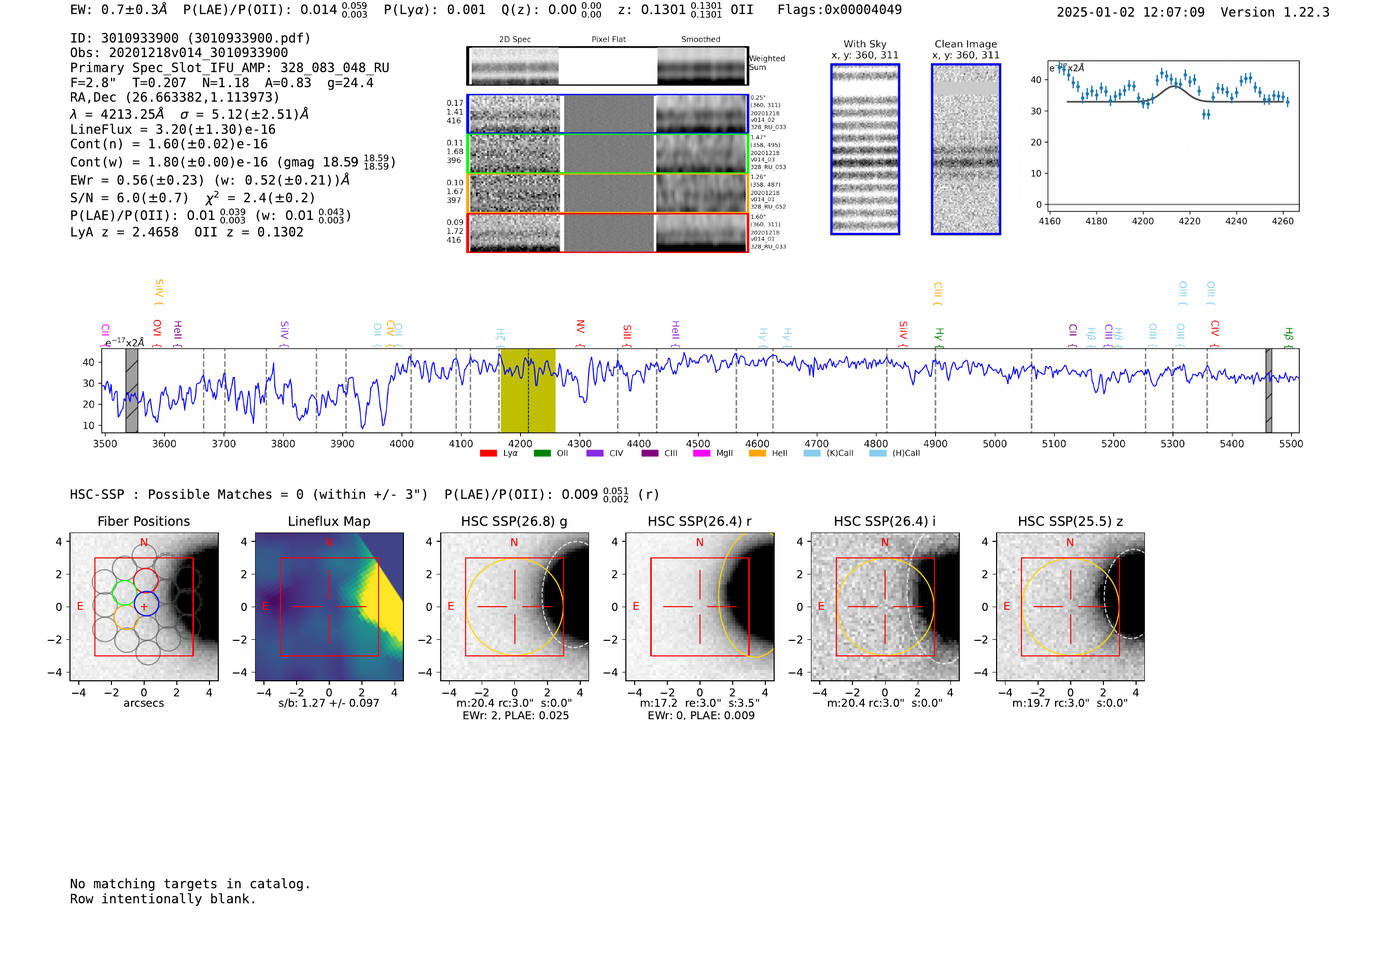This screenshot has height=953, width=1400.
Task: Select the blue-bordered 2D spectrum row
Action: (x=607, y=114)
